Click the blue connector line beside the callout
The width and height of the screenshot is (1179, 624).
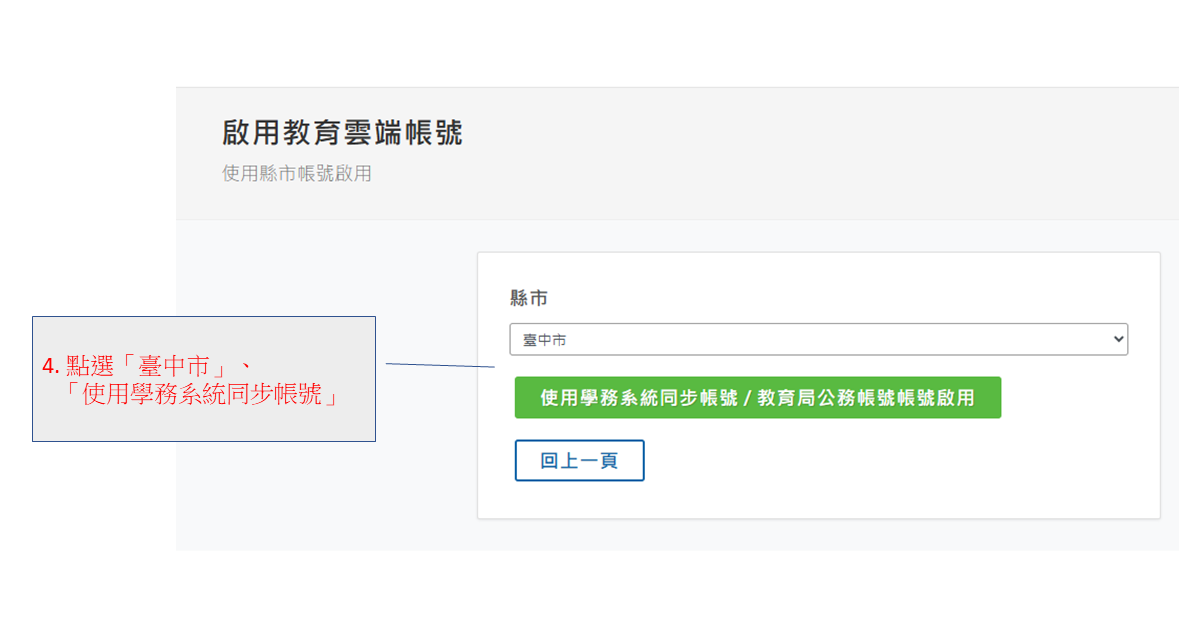[x=440, y=366]
